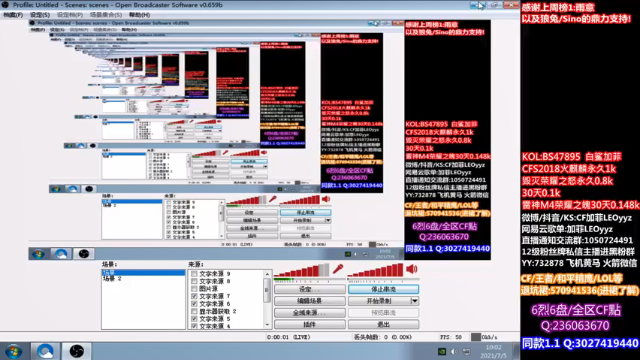This screenshot has width=640, height=360.
Task: Enable the 图片源 source checkbox
Action: (x=194, y=289)
